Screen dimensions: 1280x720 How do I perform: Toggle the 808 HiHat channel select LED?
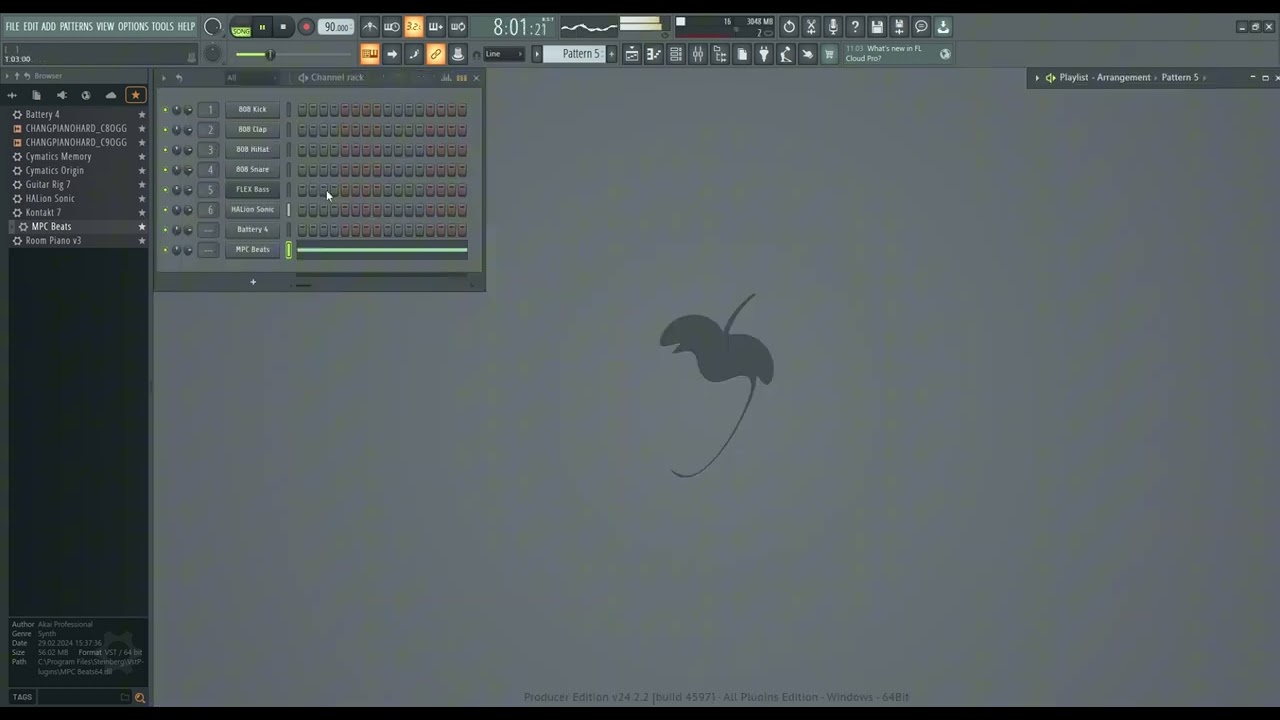(289, 150)
